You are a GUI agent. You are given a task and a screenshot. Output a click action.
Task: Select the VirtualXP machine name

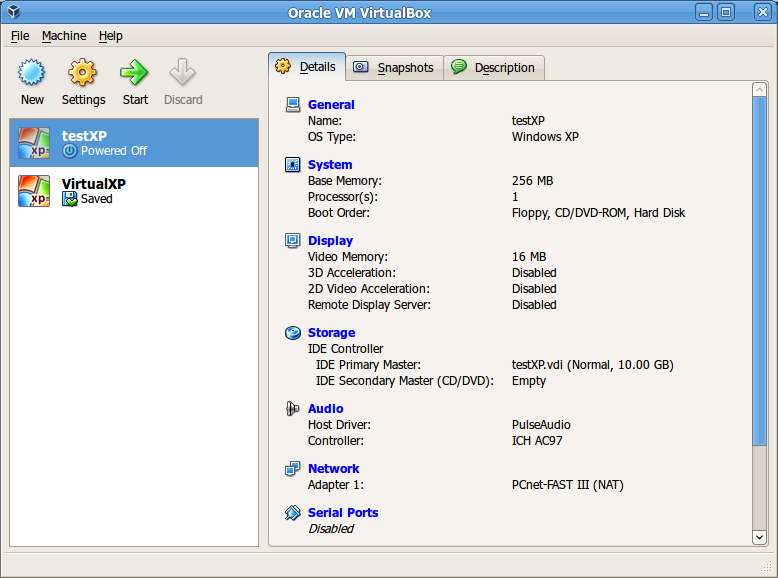94,184
